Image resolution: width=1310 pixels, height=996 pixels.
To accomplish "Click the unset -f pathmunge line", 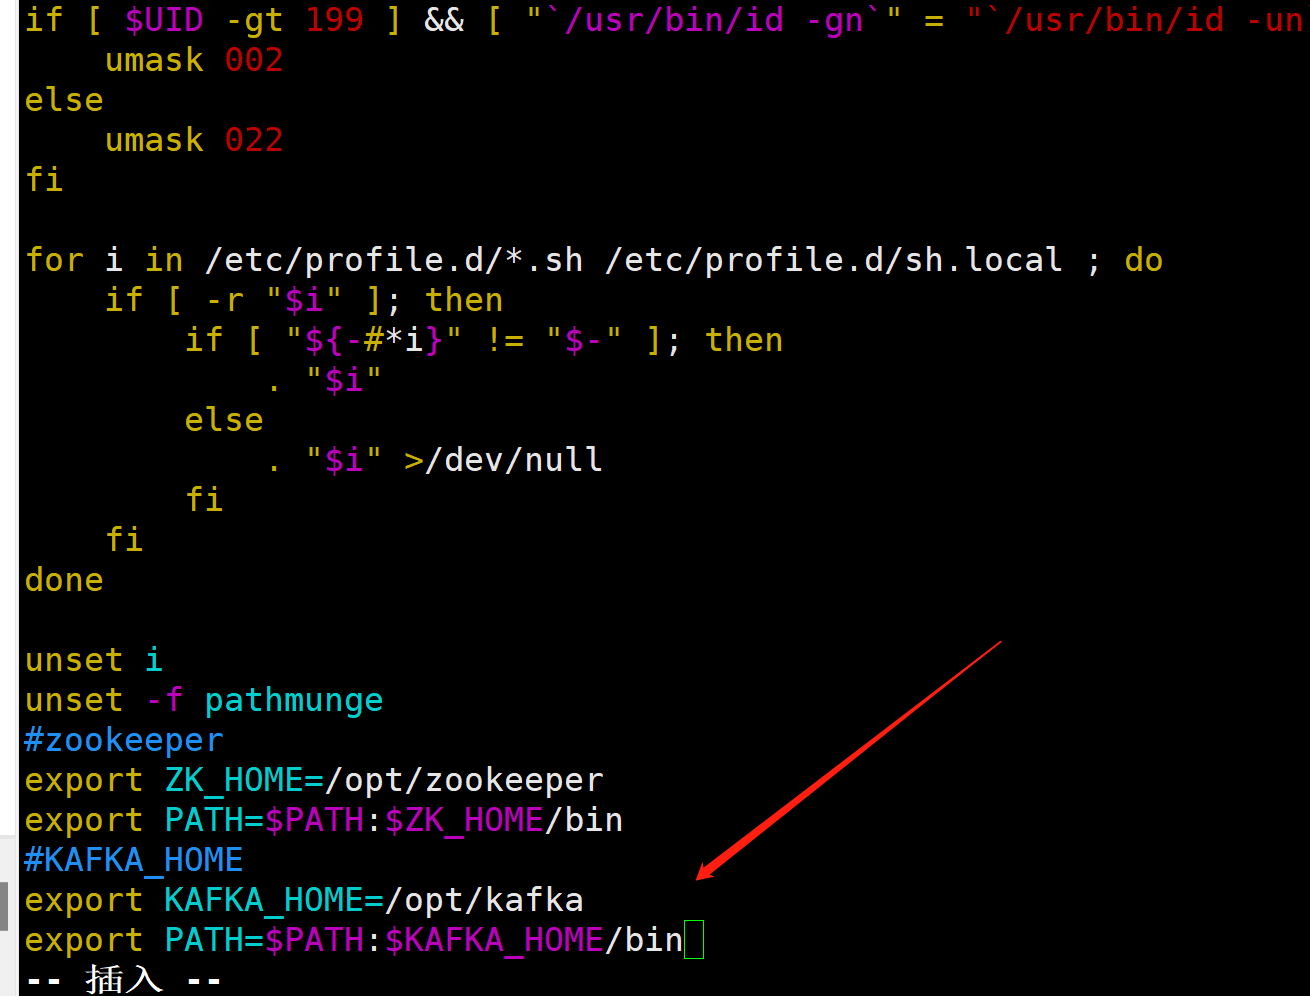I will (203, 699).
